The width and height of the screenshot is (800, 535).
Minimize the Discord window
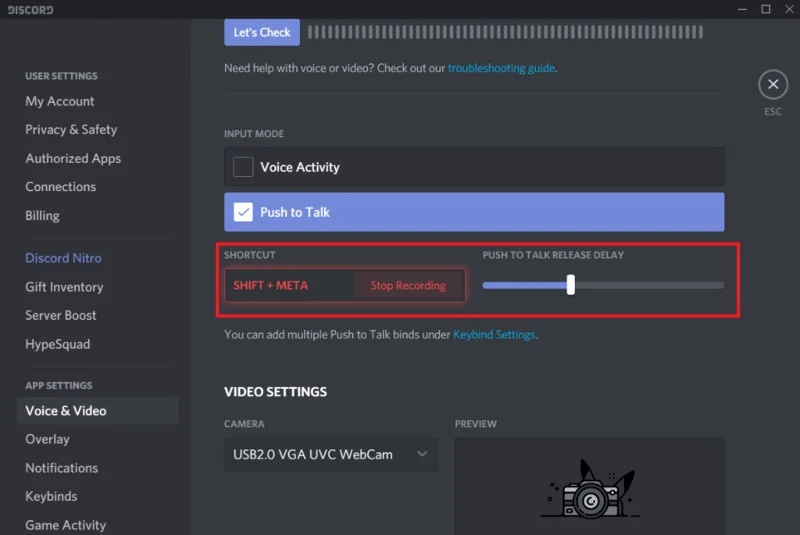742,9
